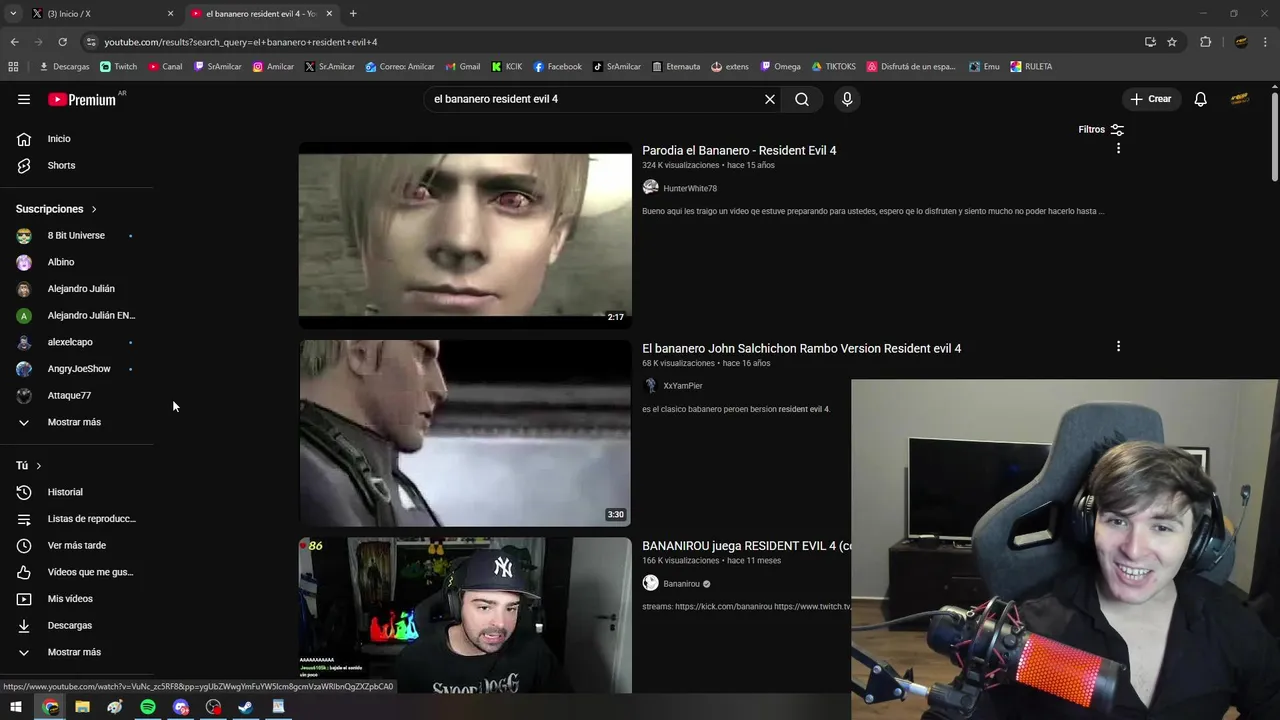Viewport: 1280px width, 720px height.
Task: Open Parodia el Bananero - Resident Evil 4 title
Action: (x=739, y=150)
